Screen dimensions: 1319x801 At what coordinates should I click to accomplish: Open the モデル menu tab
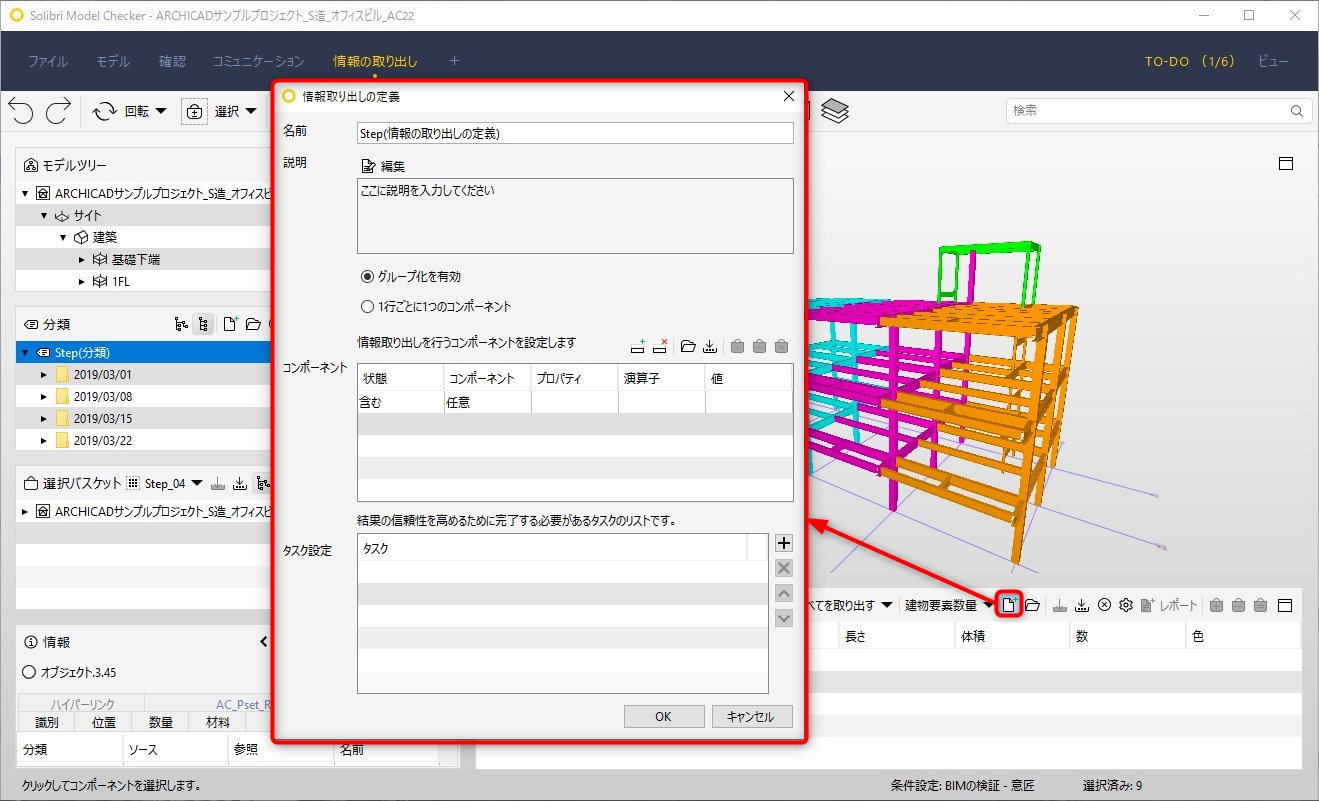[x=113, y=61]
